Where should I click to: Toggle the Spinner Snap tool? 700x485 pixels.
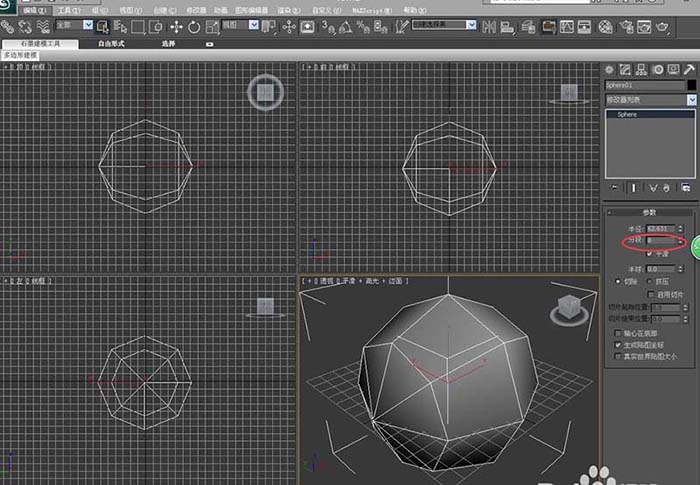(x=381, y=27)
